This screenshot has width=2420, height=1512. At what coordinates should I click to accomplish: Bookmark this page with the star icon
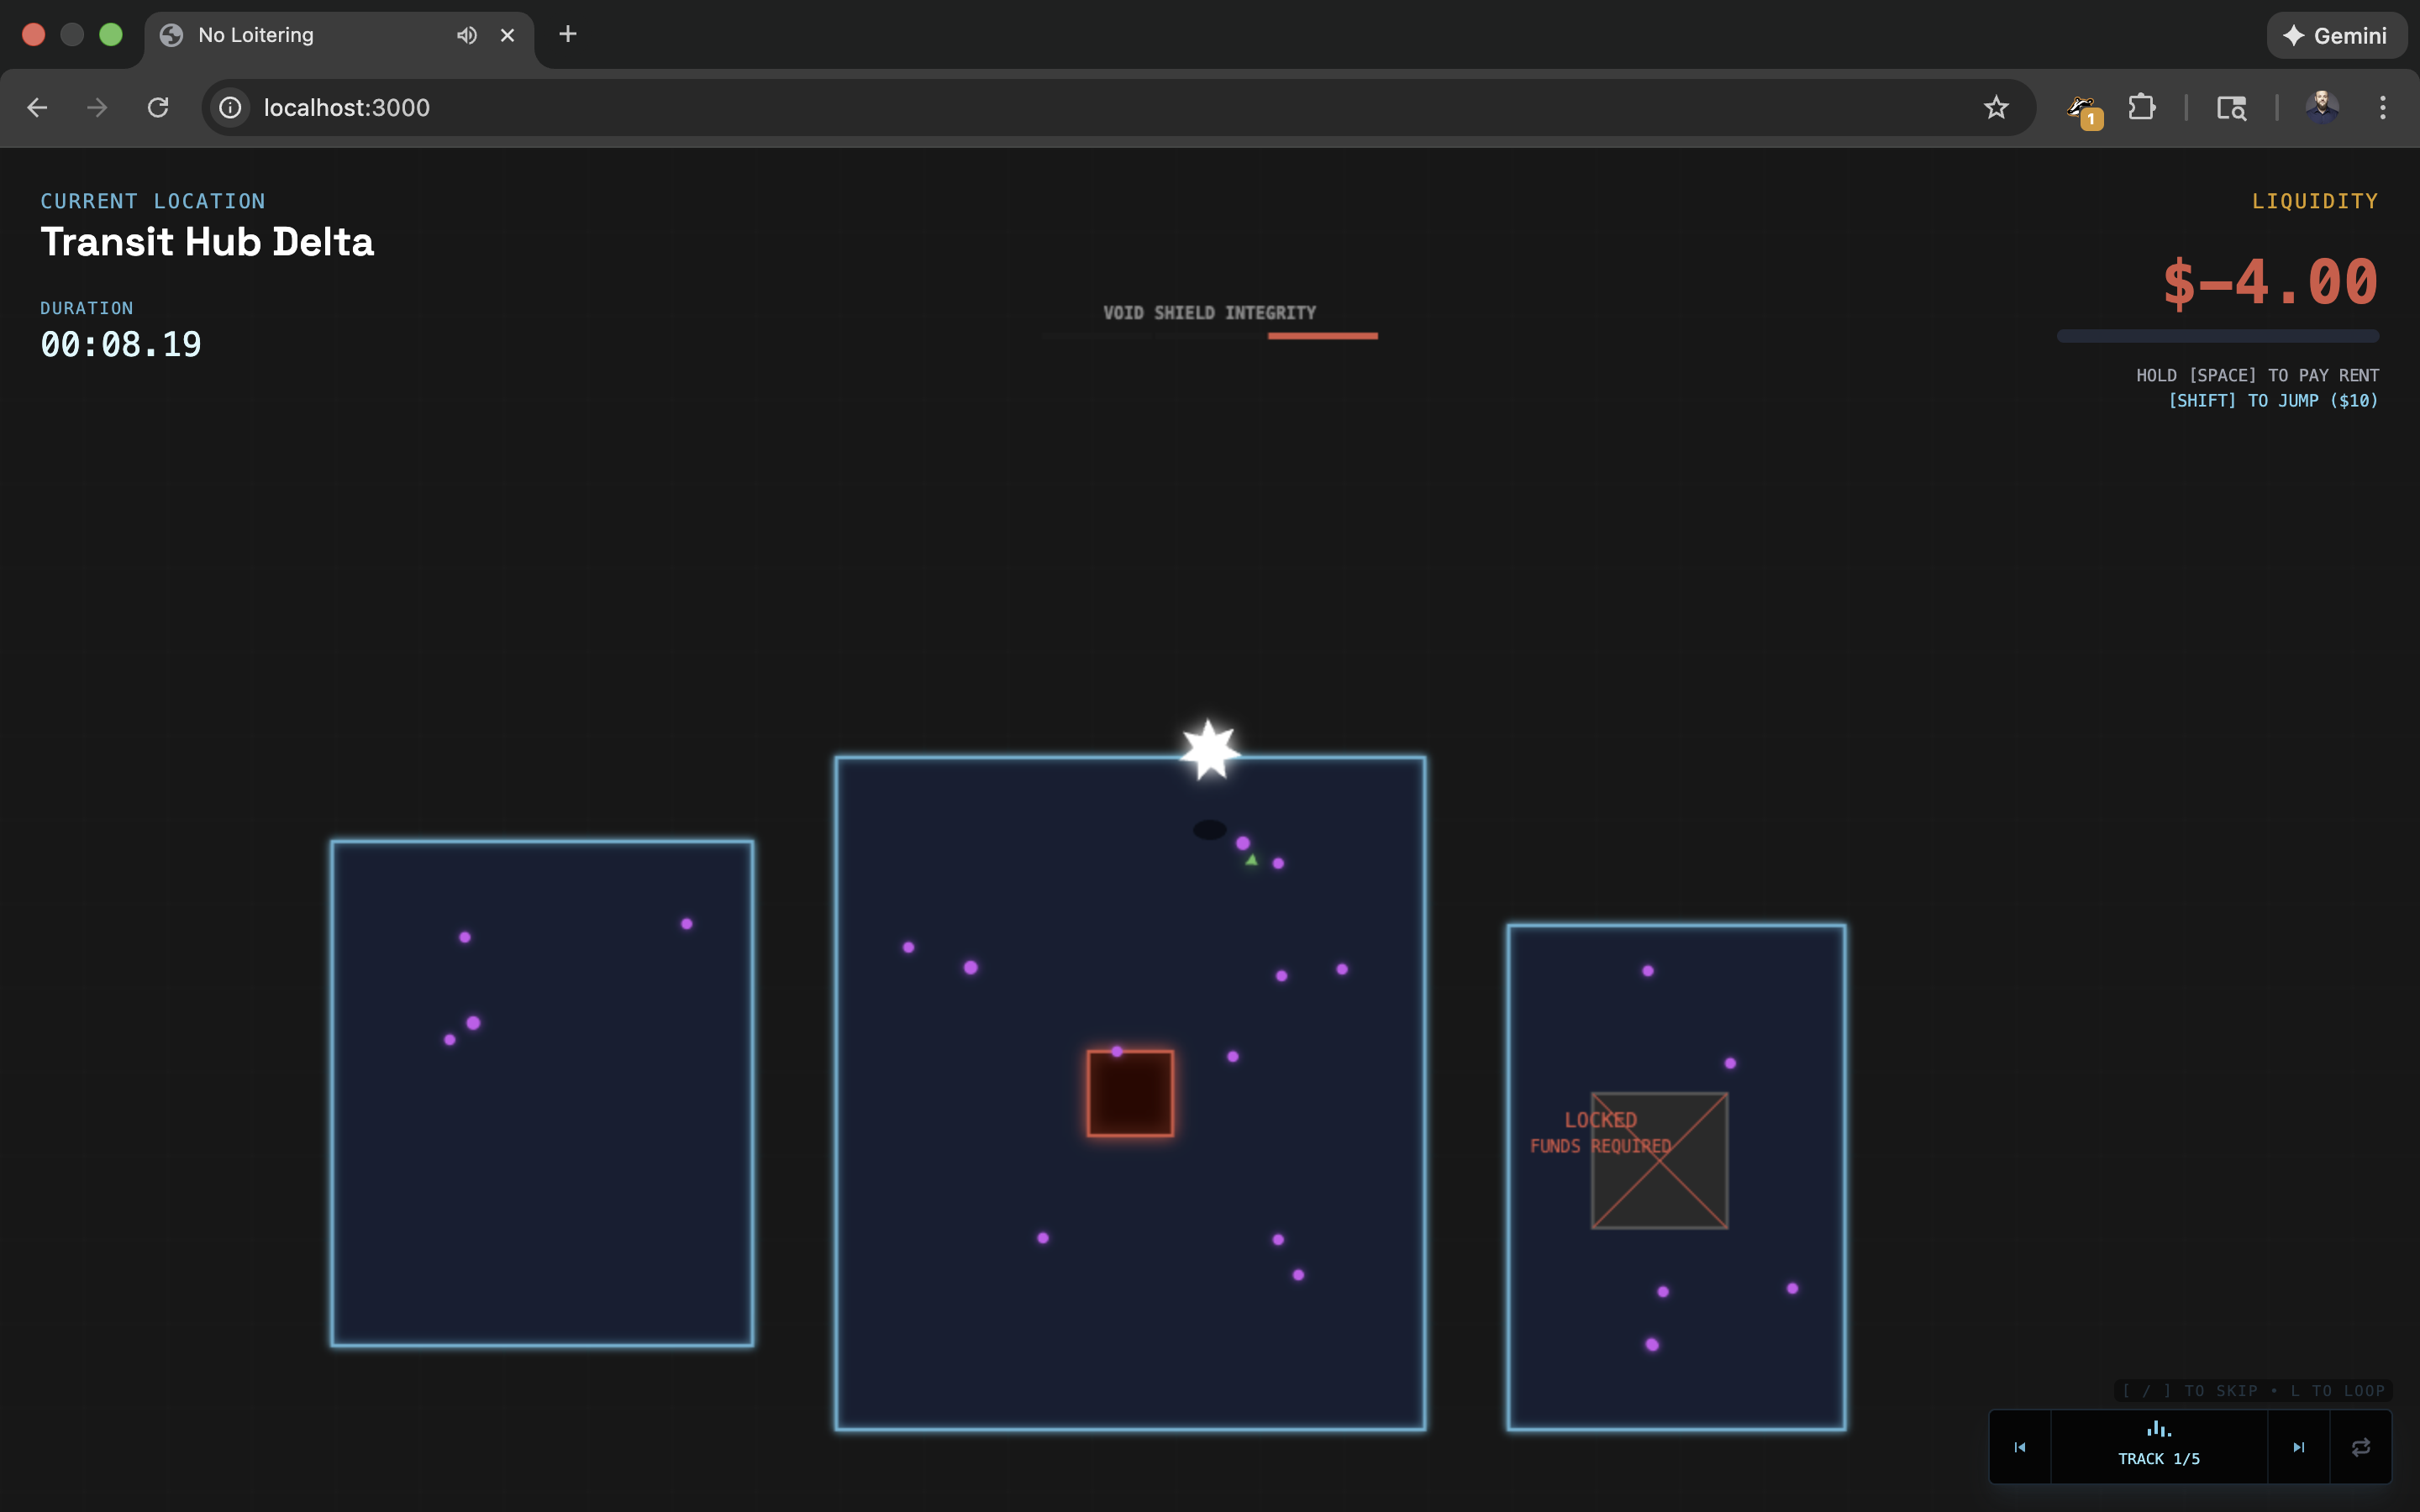[1995, 107]
